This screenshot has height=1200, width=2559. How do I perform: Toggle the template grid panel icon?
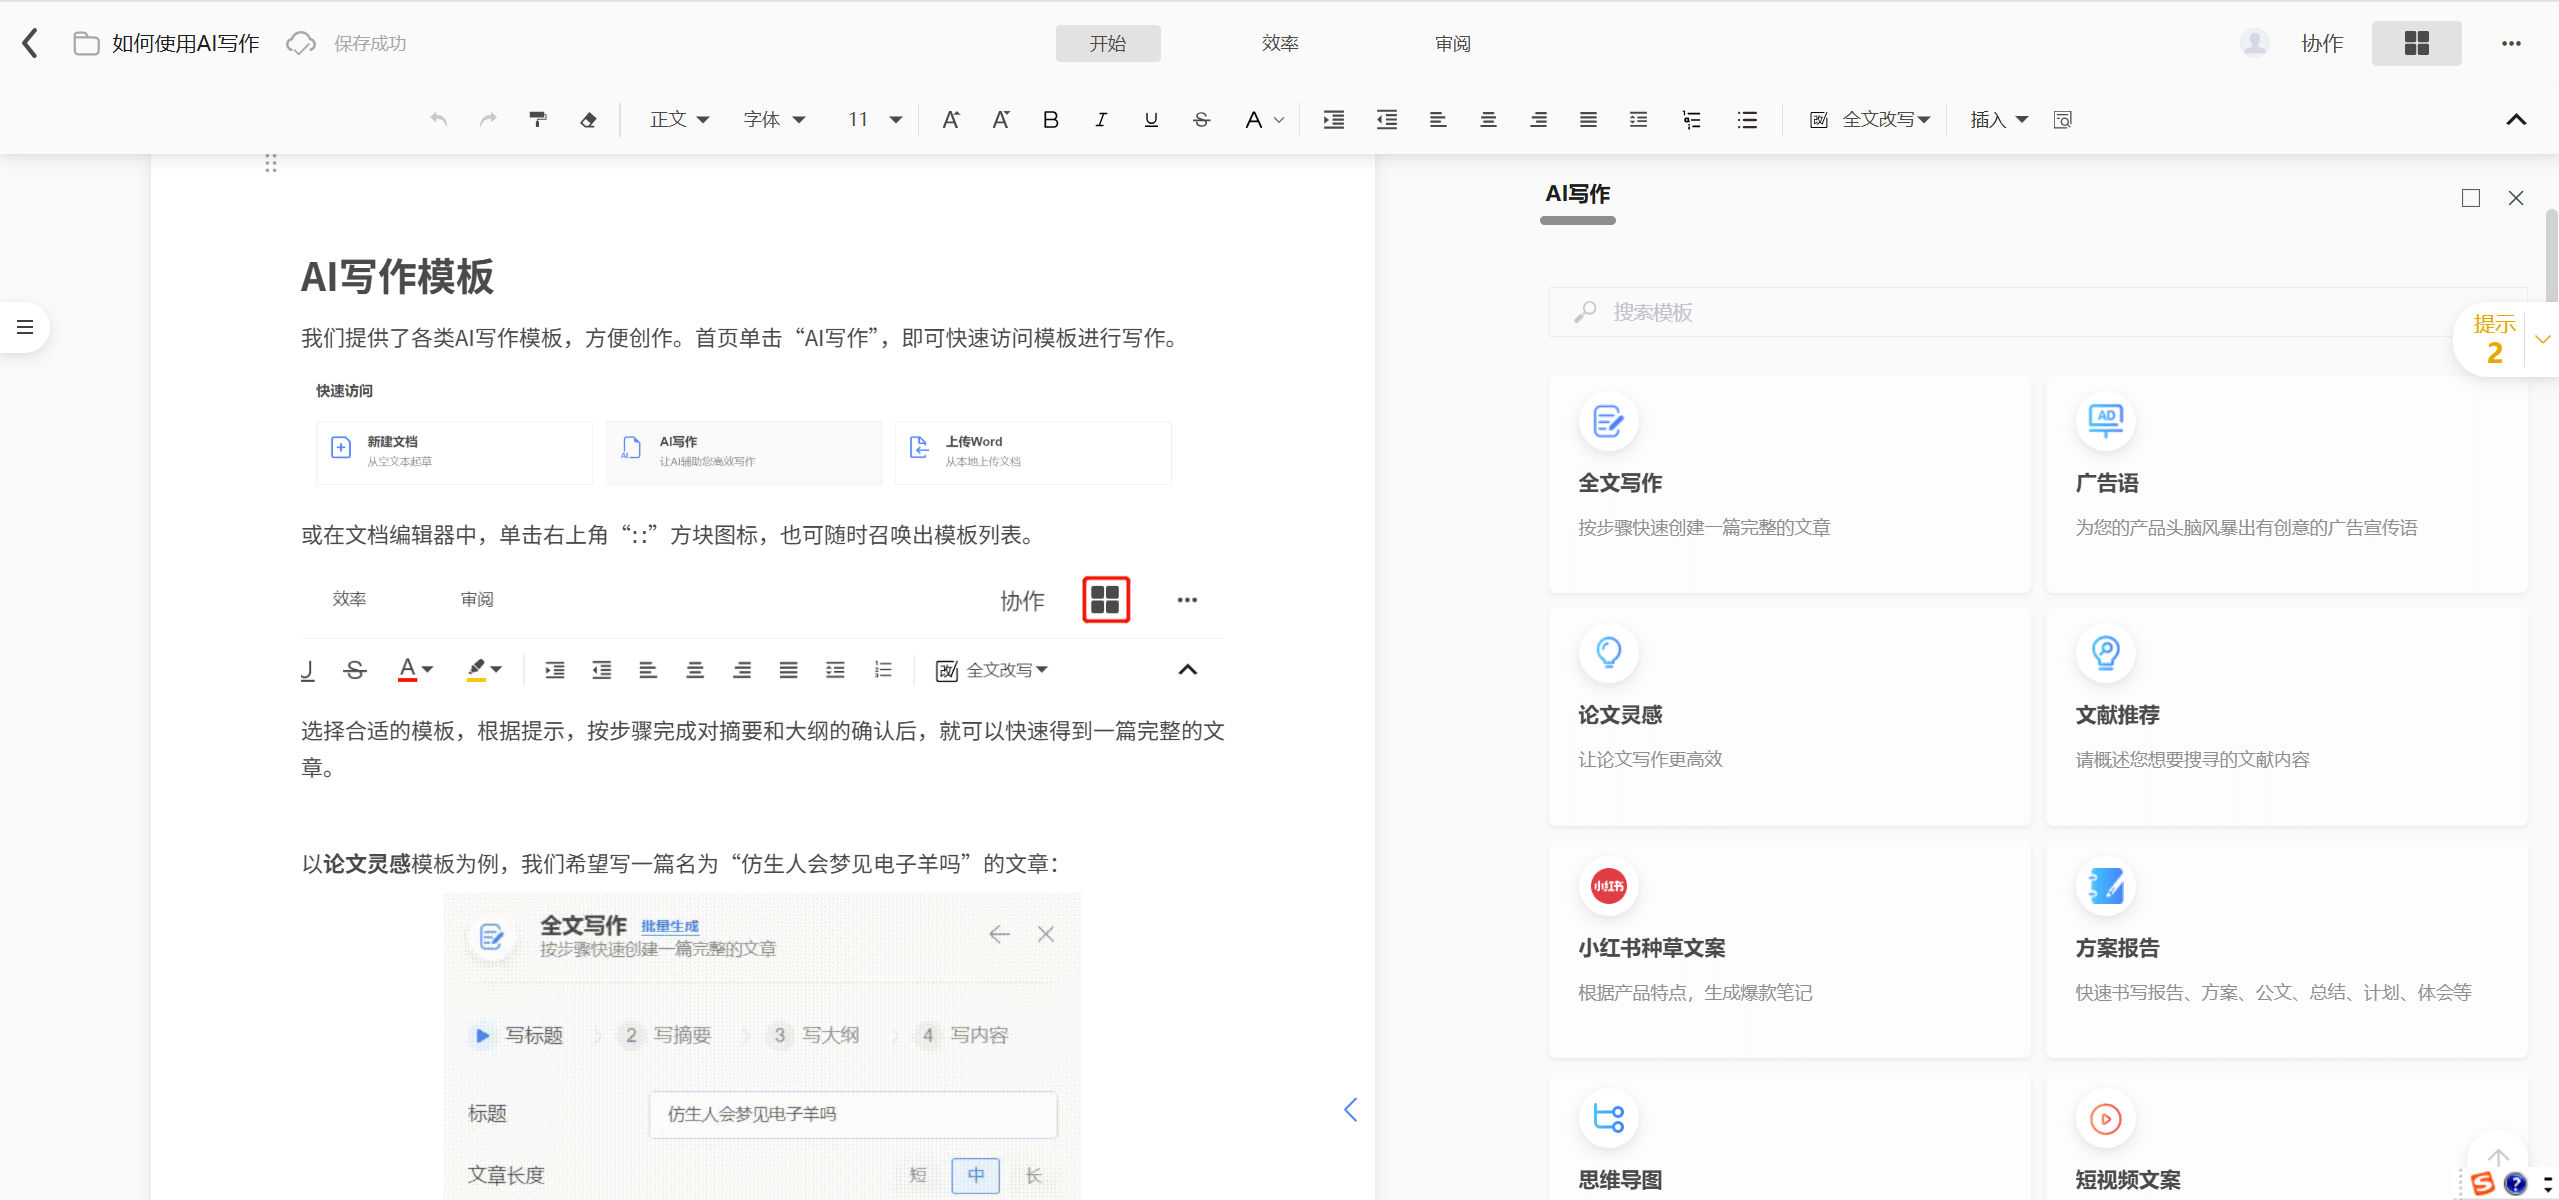coord(2416,43)
